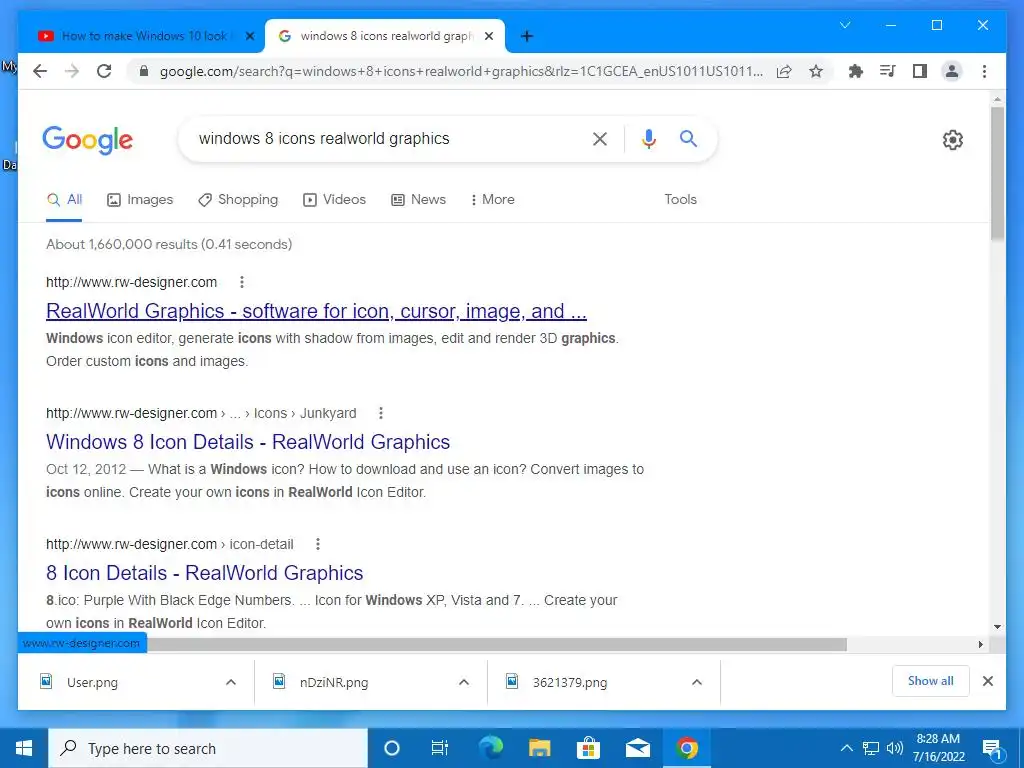The image size is (1024, 768).
Task: Click Show all downloads
Action: pyautogui.click(x=931, y=681)
